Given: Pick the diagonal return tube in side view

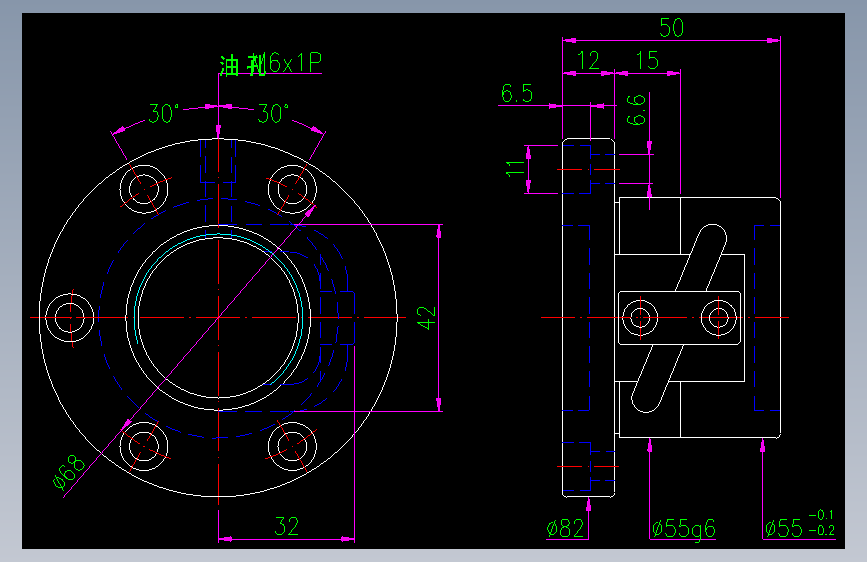Looking at the screenshot, I should click(679, 318).
